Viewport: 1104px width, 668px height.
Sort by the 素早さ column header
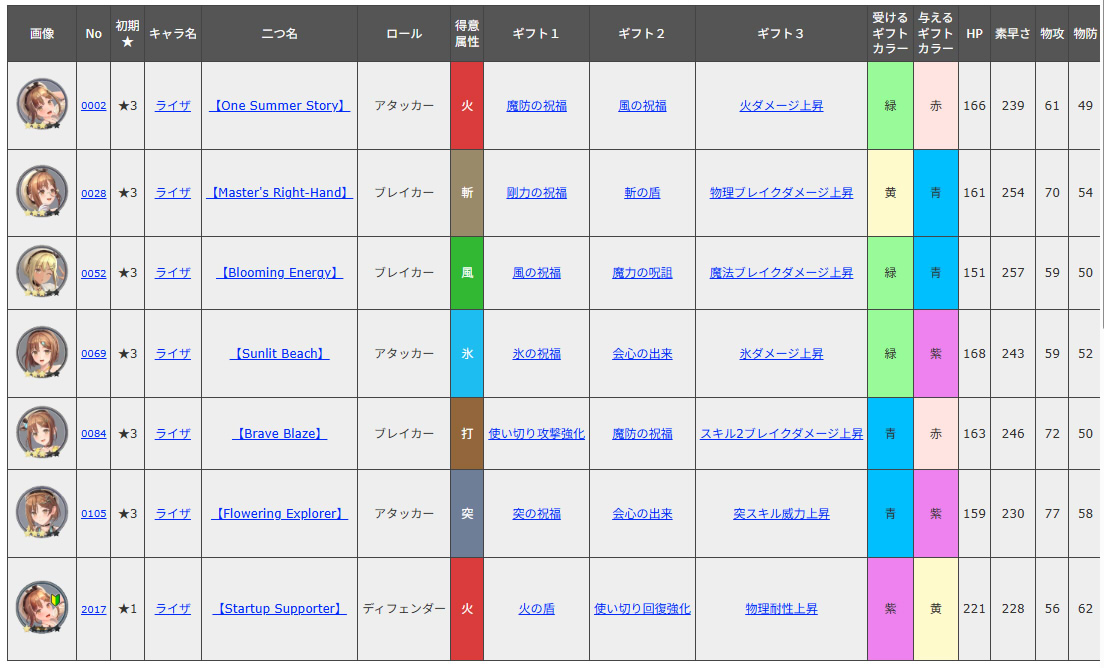click(1012, 33)
